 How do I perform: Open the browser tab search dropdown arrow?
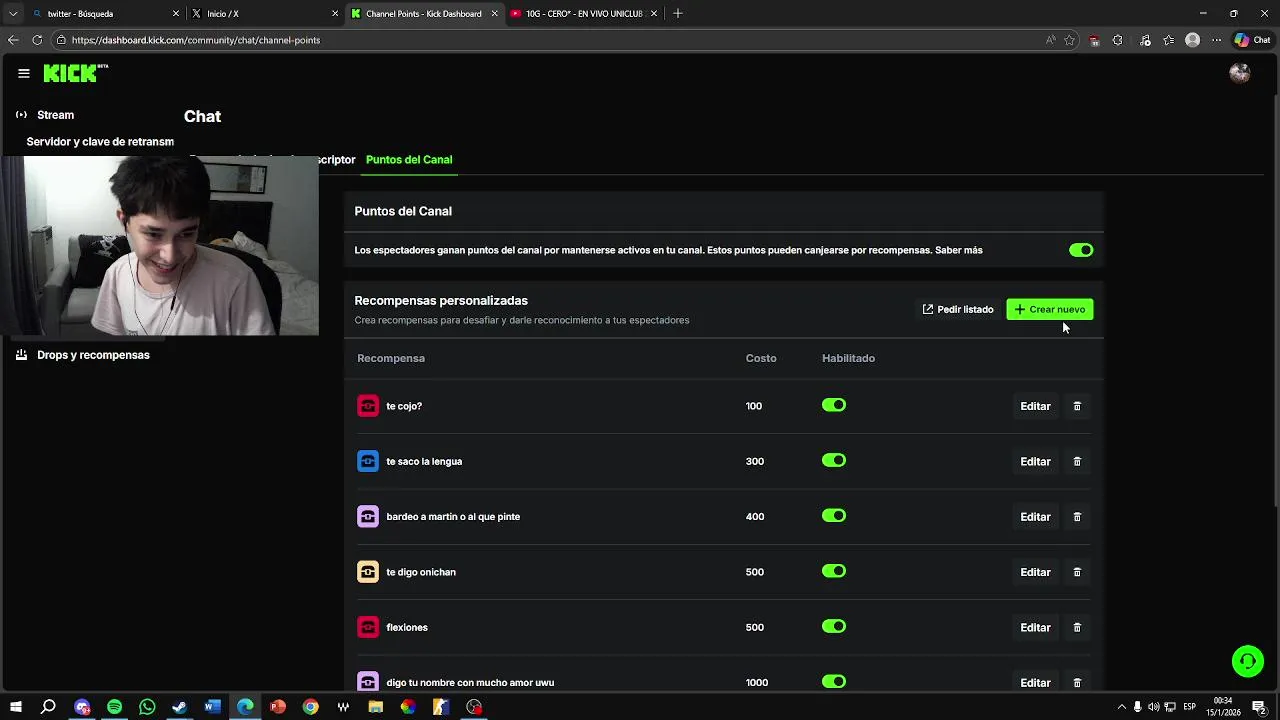[13, 13]
